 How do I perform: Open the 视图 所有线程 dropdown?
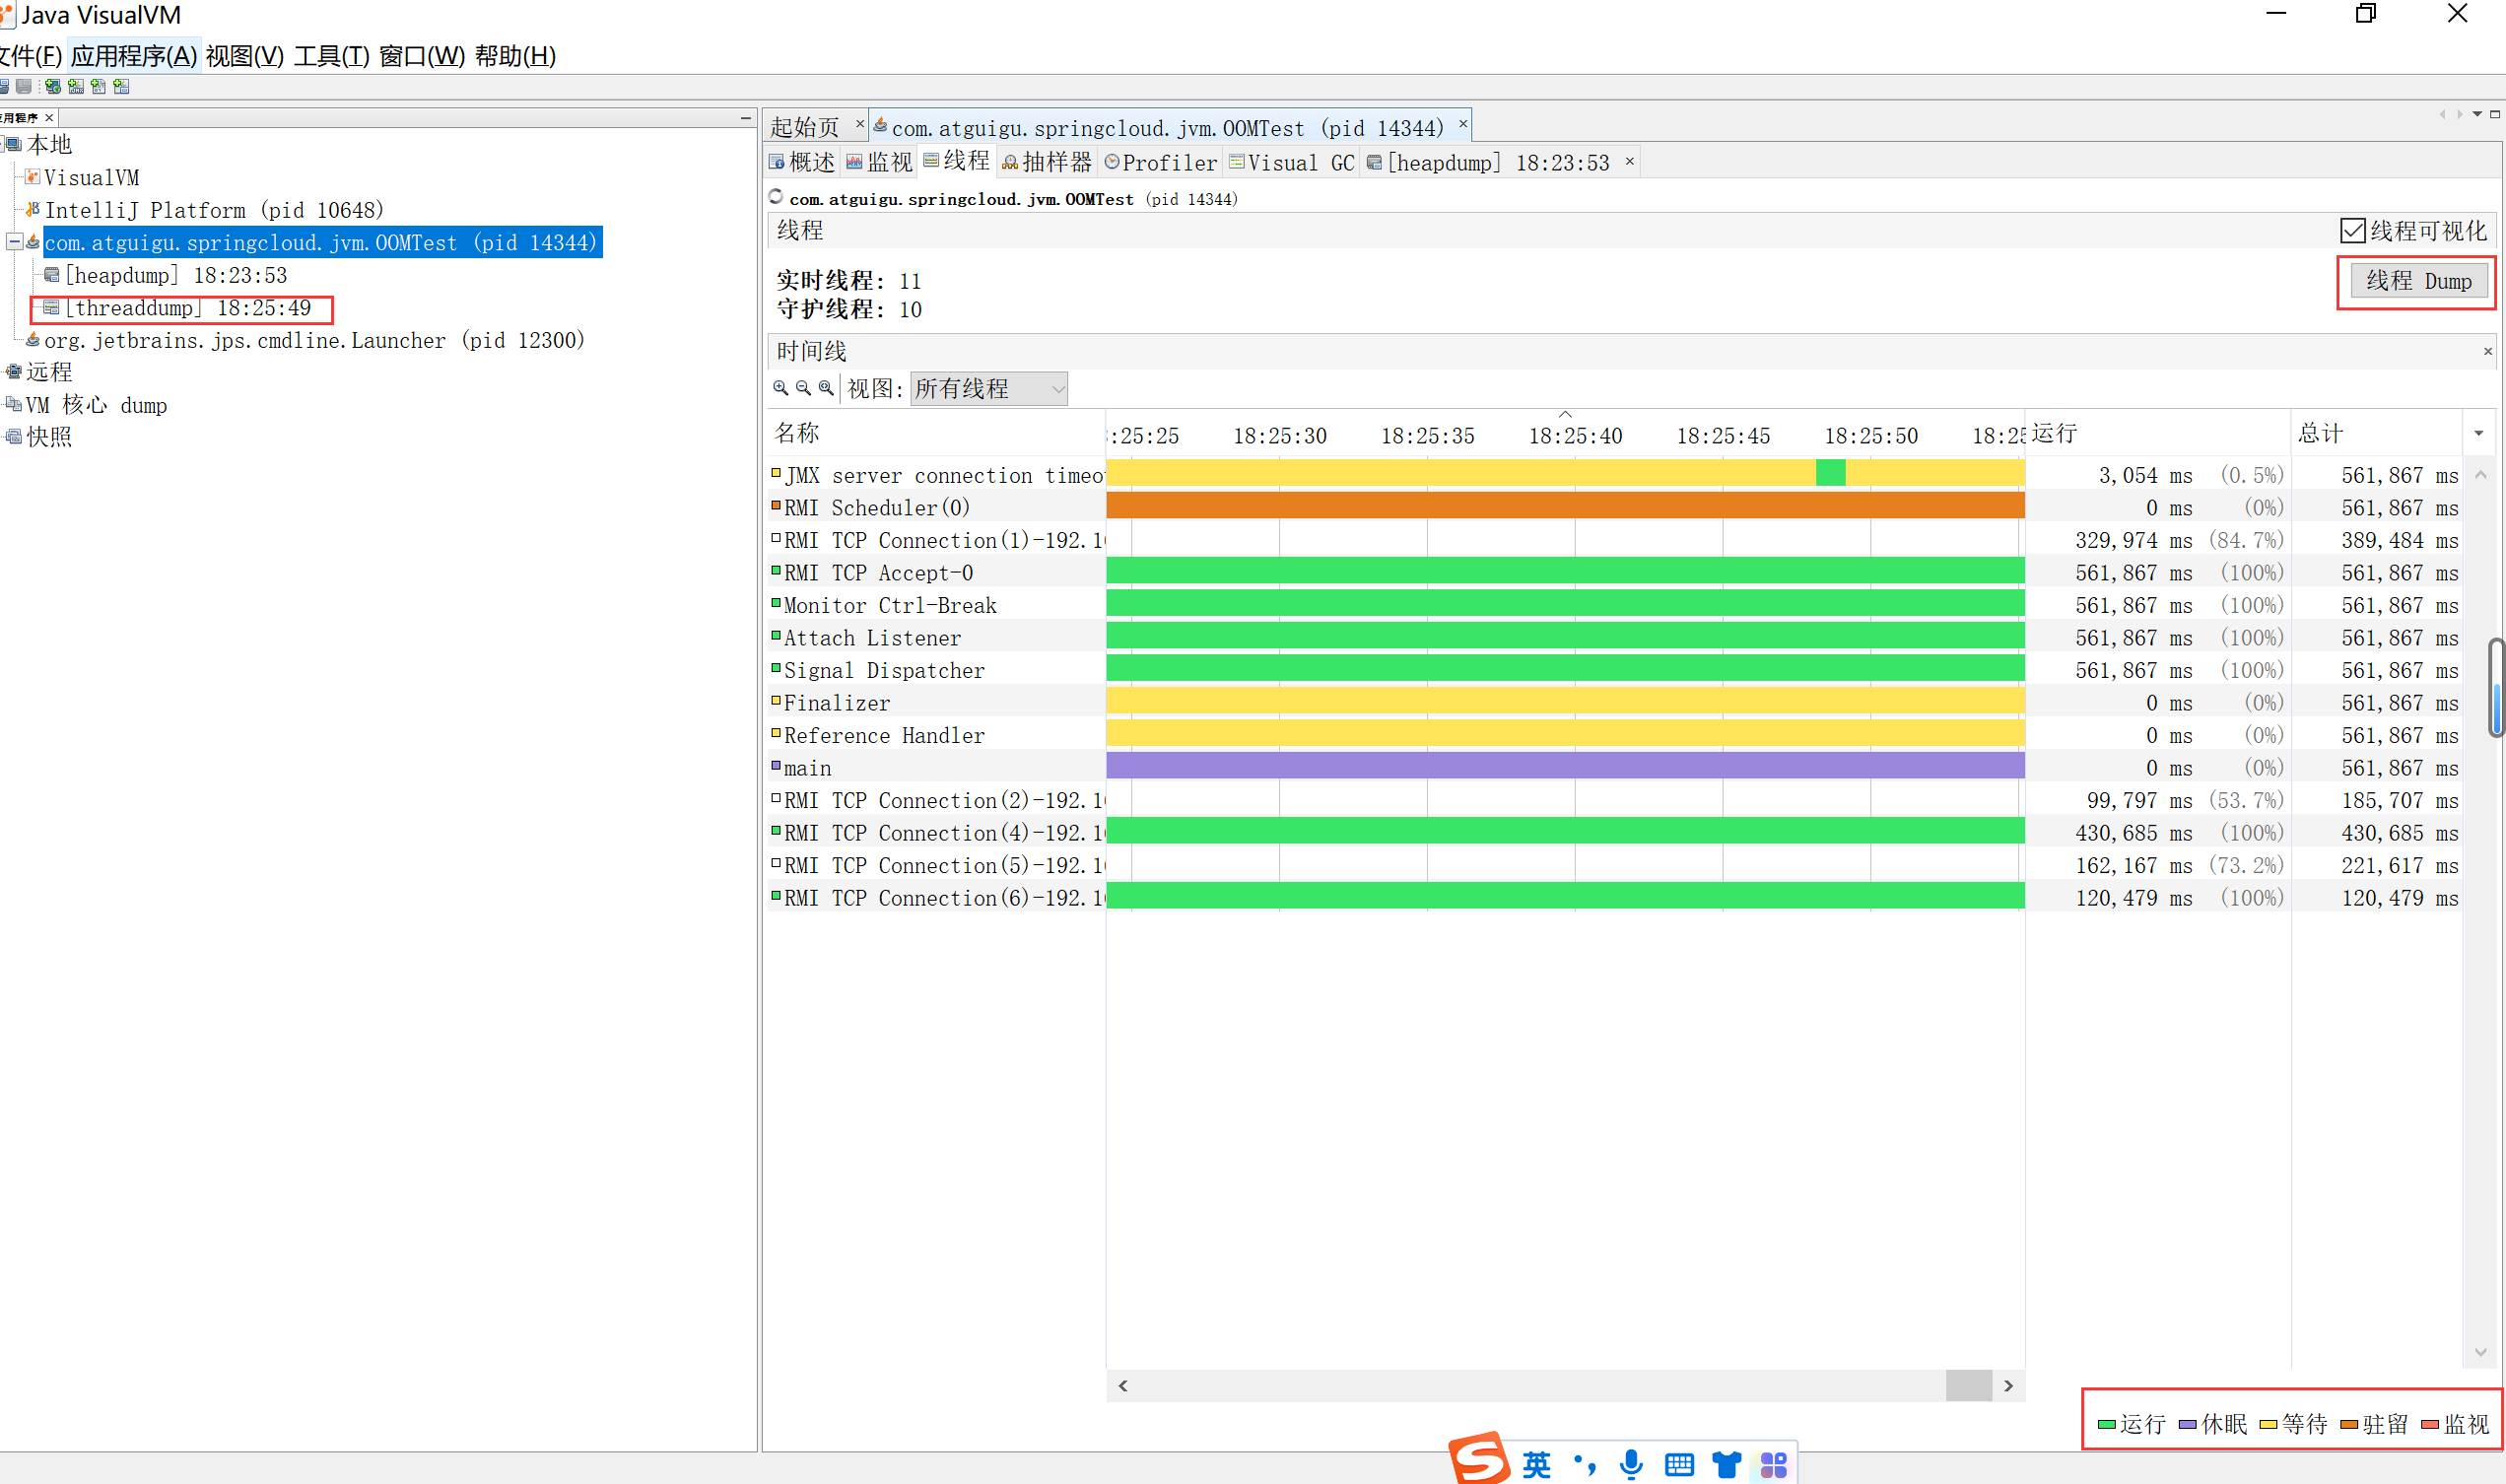[989, 388]
